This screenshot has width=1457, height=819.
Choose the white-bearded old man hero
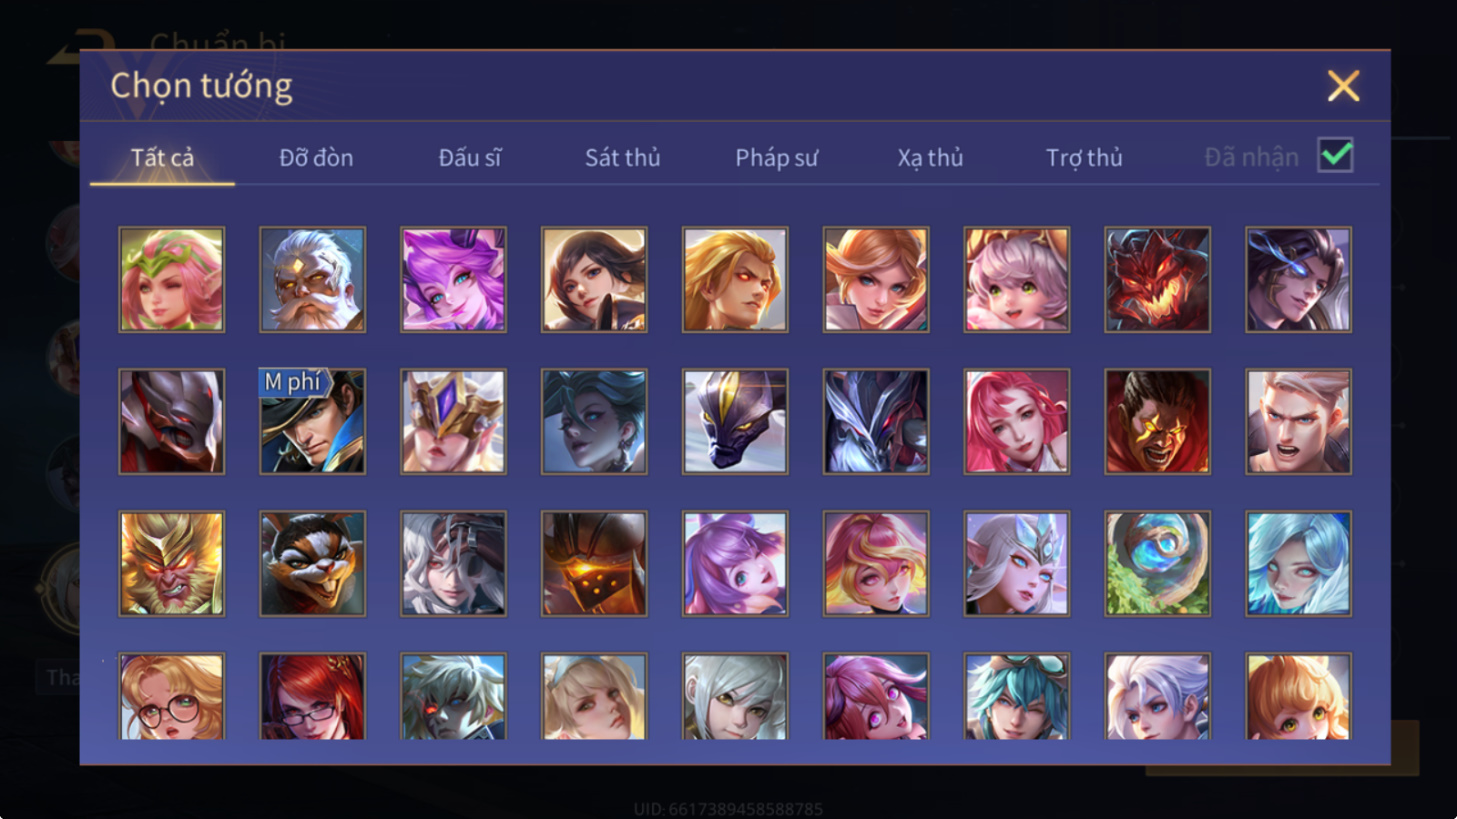pos(313,279)
